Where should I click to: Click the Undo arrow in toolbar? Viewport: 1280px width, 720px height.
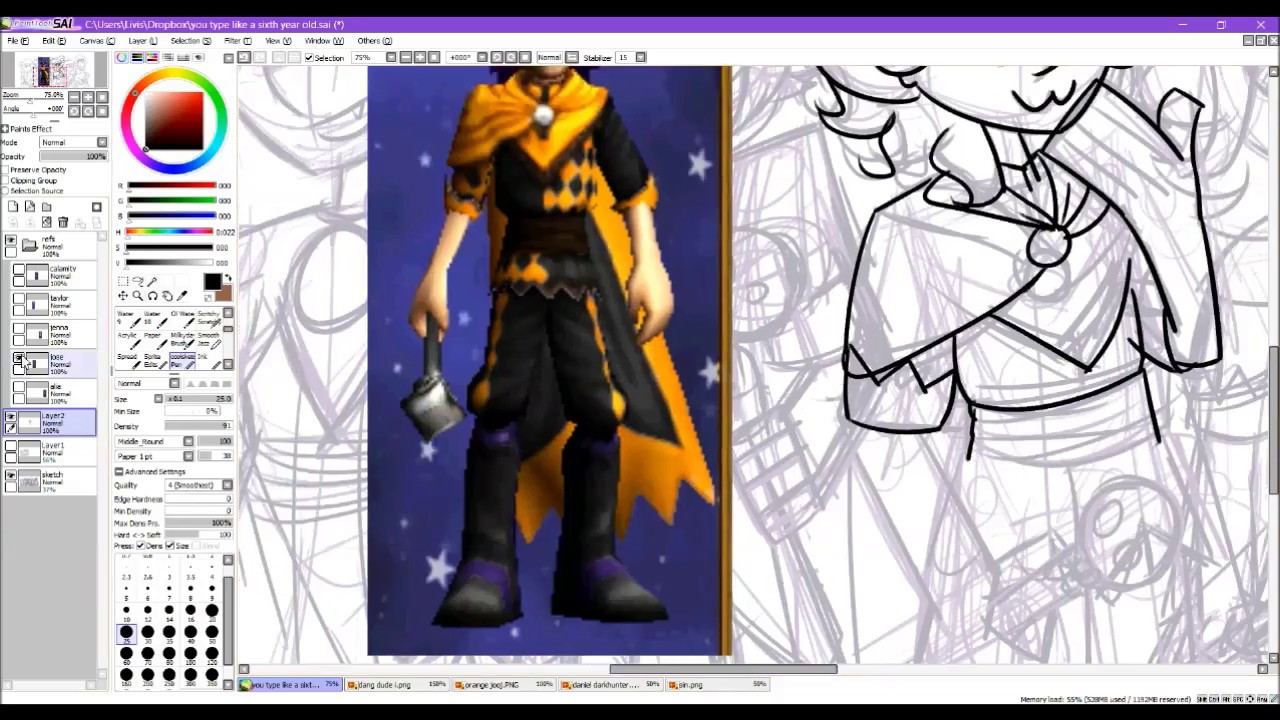243,57
